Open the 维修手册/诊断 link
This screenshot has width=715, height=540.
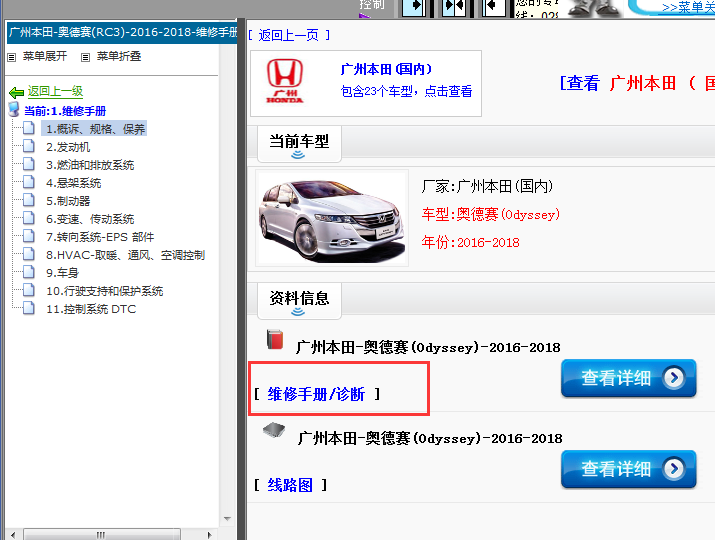pos(316,394)
